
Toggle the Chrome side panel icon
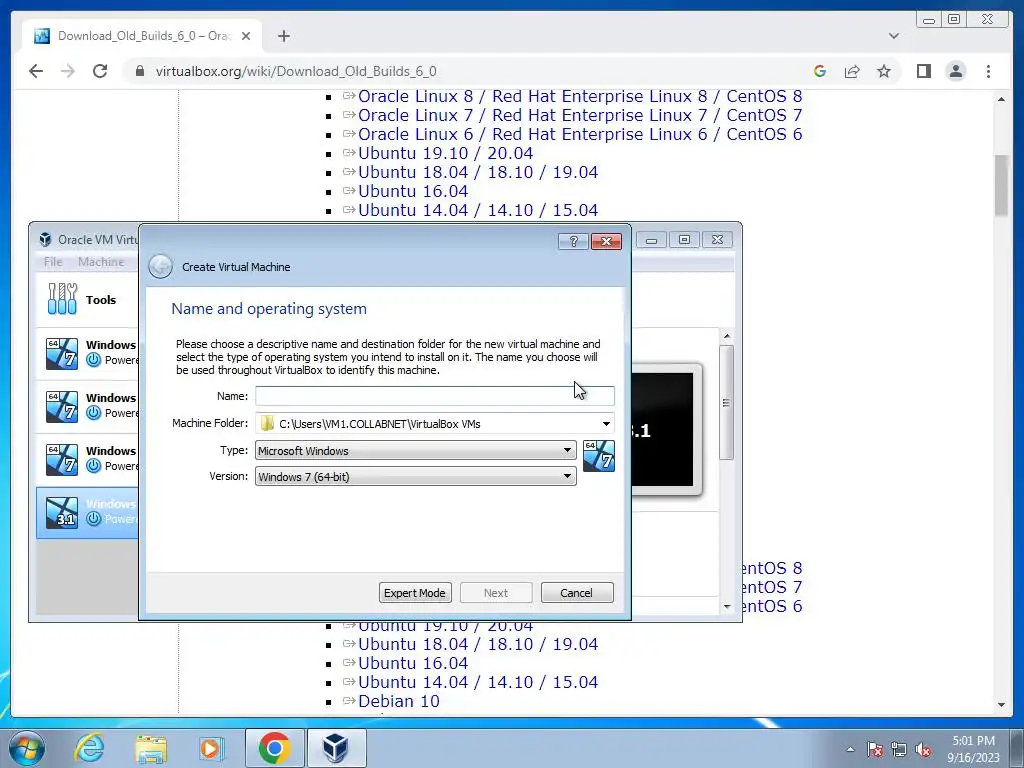click(923, 71)
